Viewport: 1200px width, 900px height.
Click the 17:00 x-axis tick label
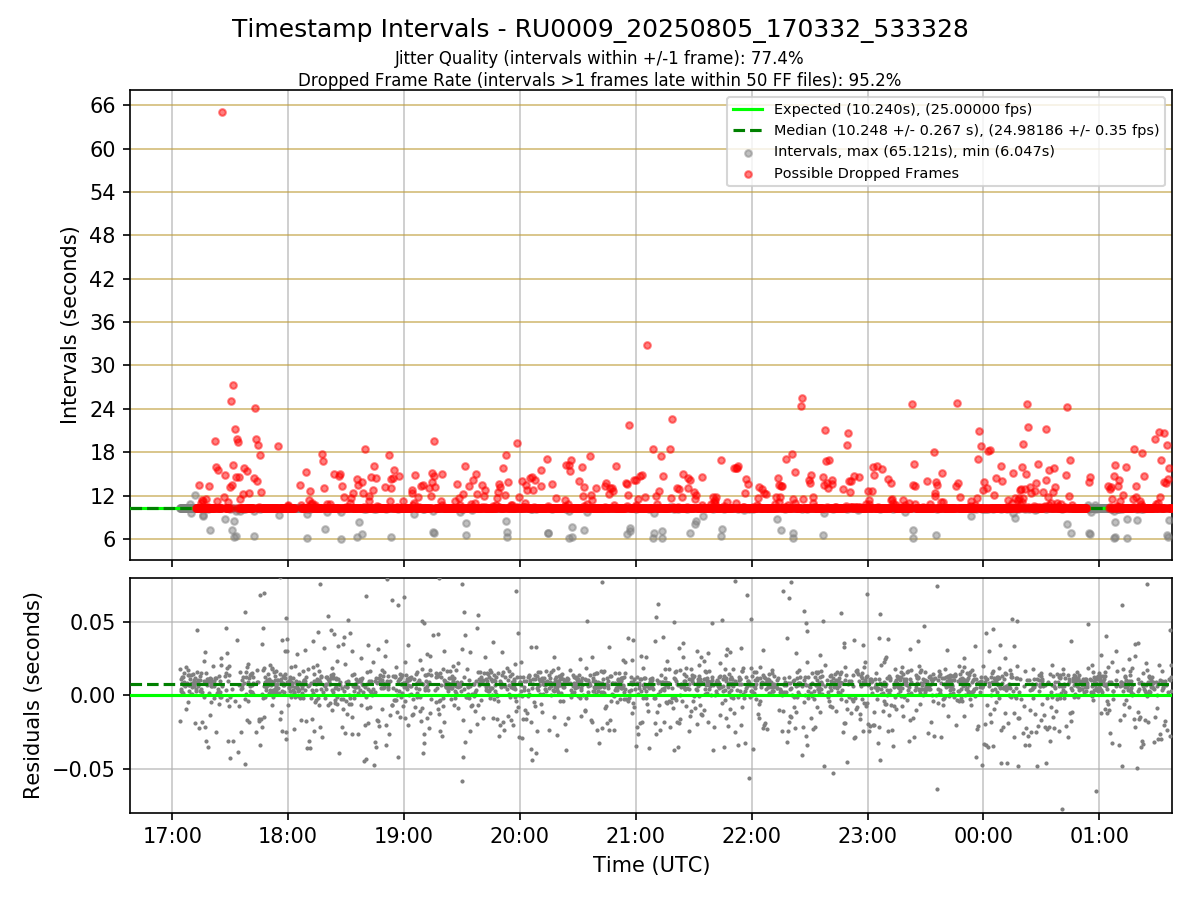172,835
